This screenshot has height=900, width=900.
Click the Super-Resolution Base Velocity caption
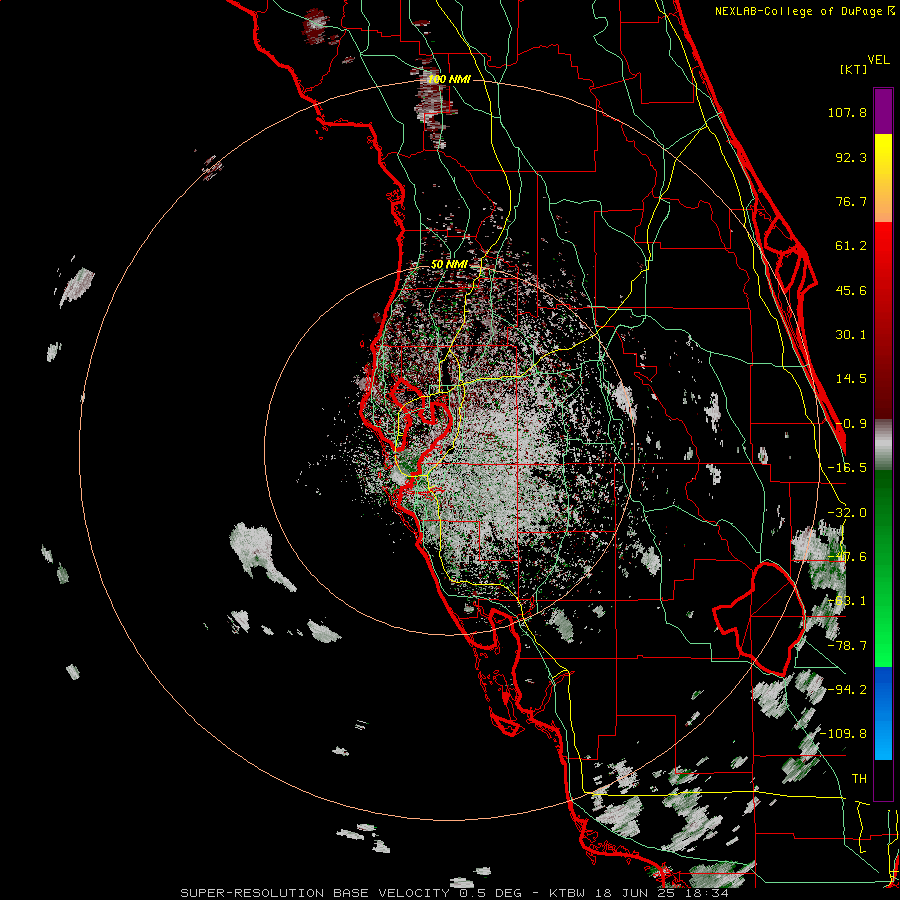pyautogui.click(x=454, y=893)
